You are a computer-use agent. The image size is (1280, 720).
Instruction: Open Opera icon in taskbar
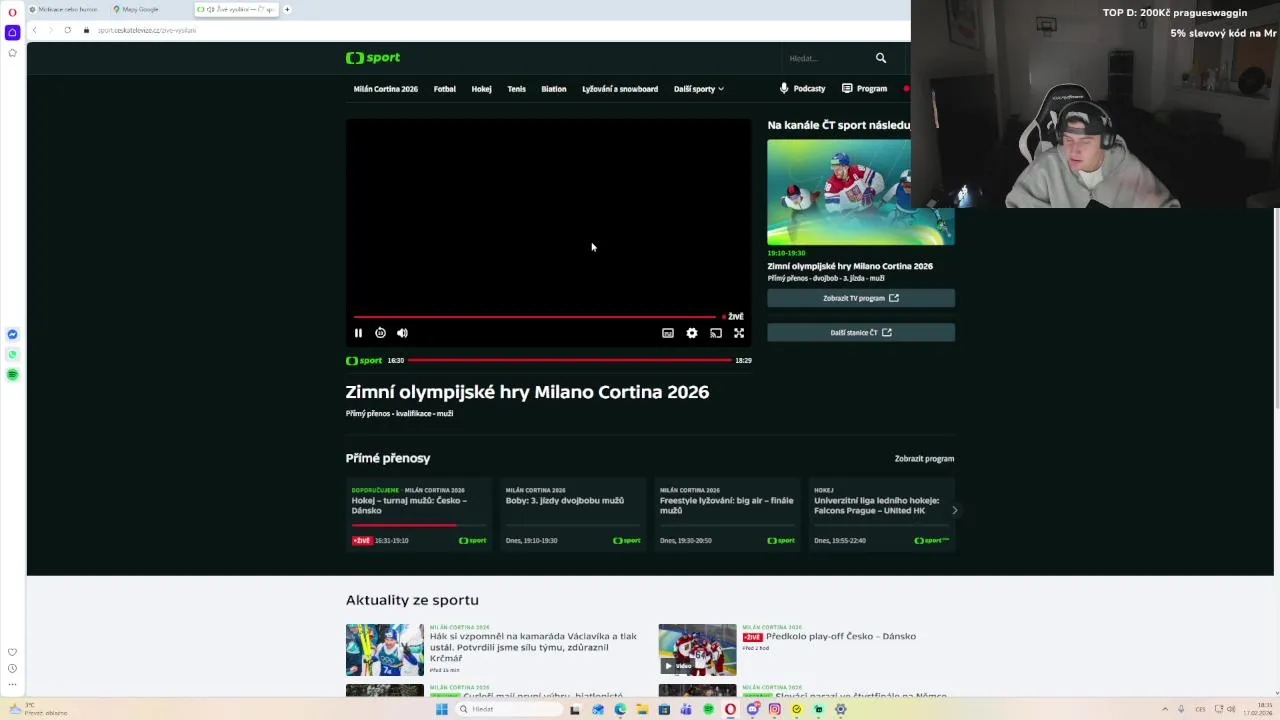point(730,709)
